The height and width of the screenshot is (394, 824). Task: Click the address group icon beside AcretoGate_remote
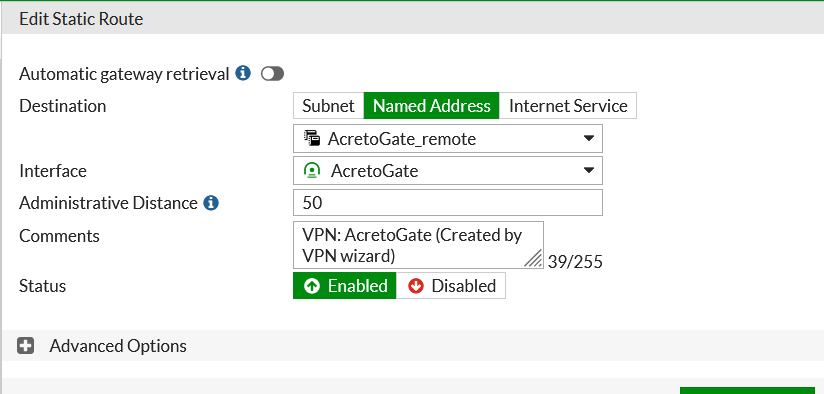[x=312, y=139]
